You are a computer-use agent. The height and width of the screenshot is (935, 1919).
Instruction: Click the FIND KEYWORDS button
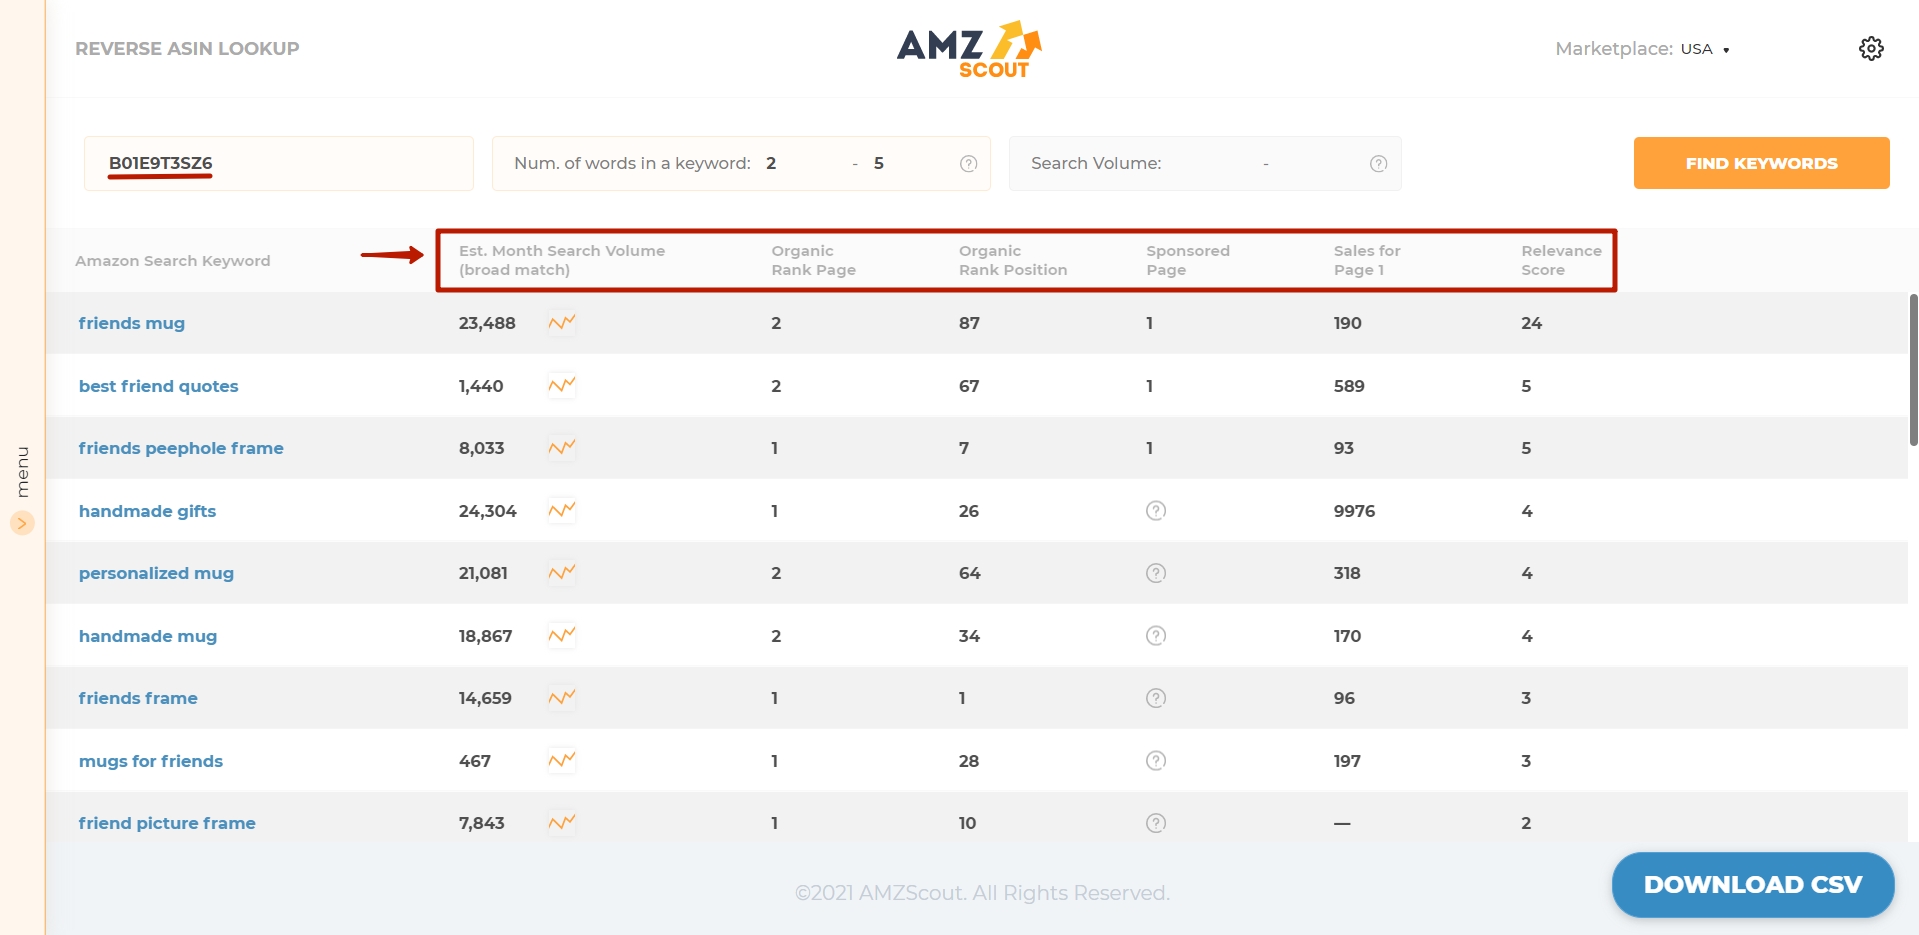[x=1760, y=163]
